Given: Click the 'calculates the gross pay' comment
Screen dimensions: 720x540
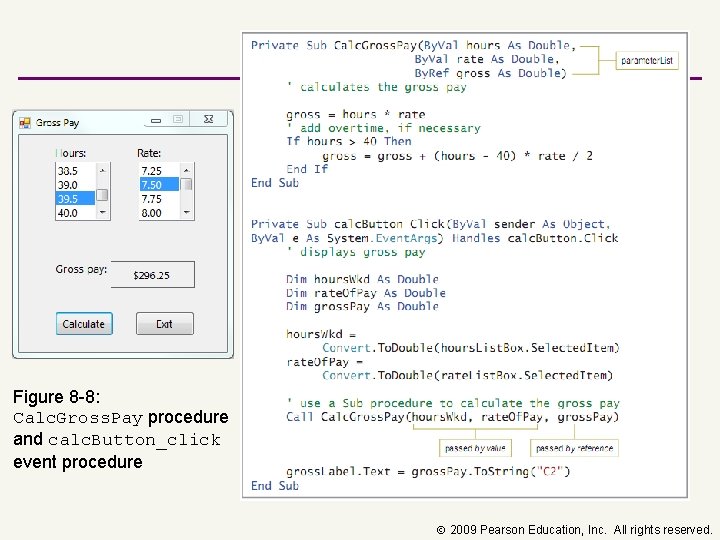Looking at the screenshot, I should pos(377,87).
